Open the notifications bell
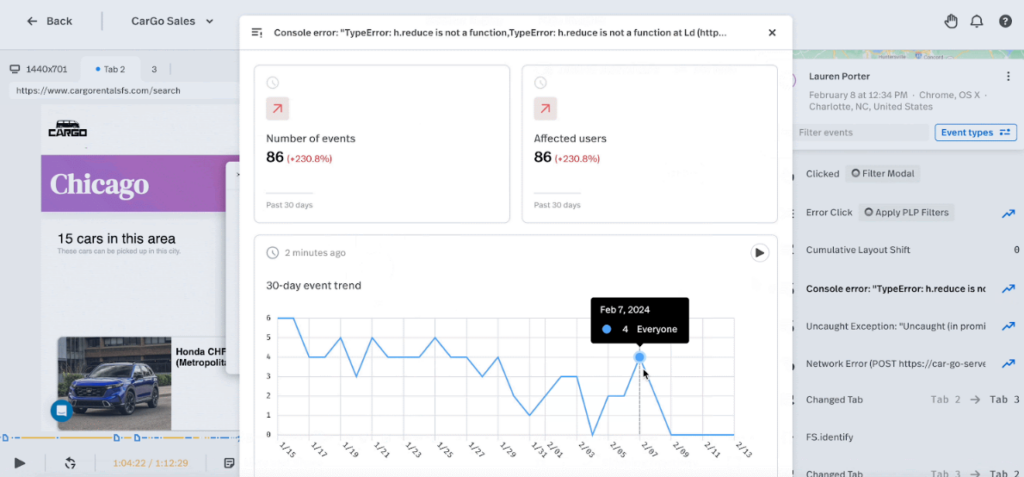Screen dimensions: 1024x477 point(976,21)
